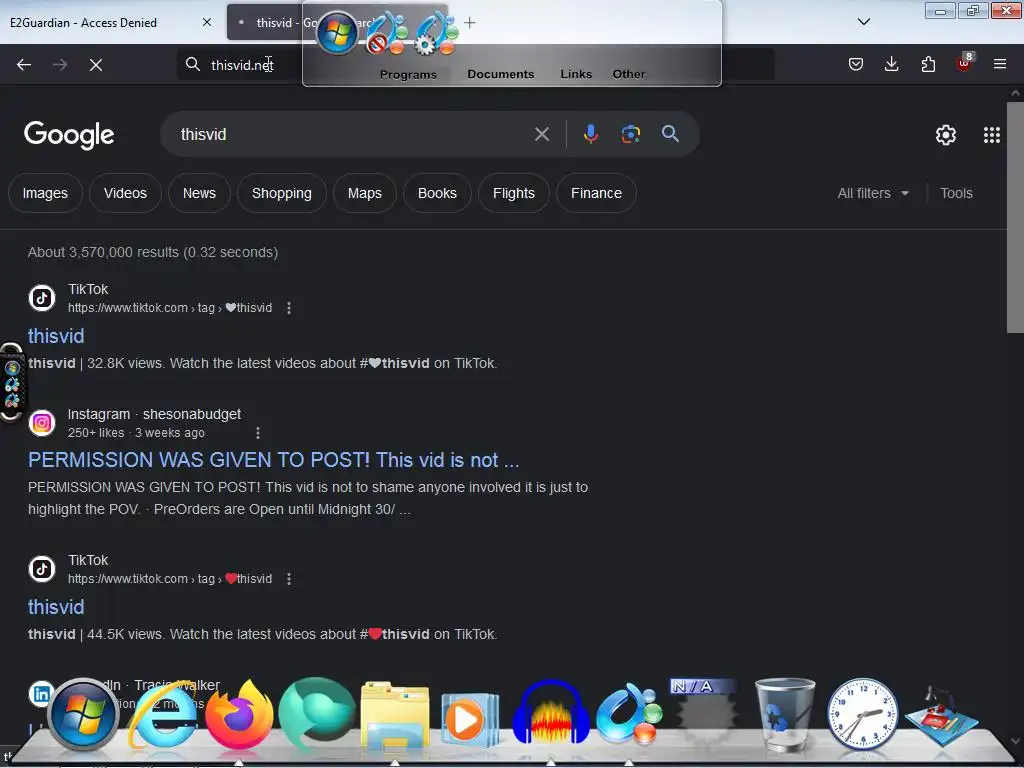Open the Pocket save icon
This screenshot has width=1024, height=768.
[x=856, y=64]
